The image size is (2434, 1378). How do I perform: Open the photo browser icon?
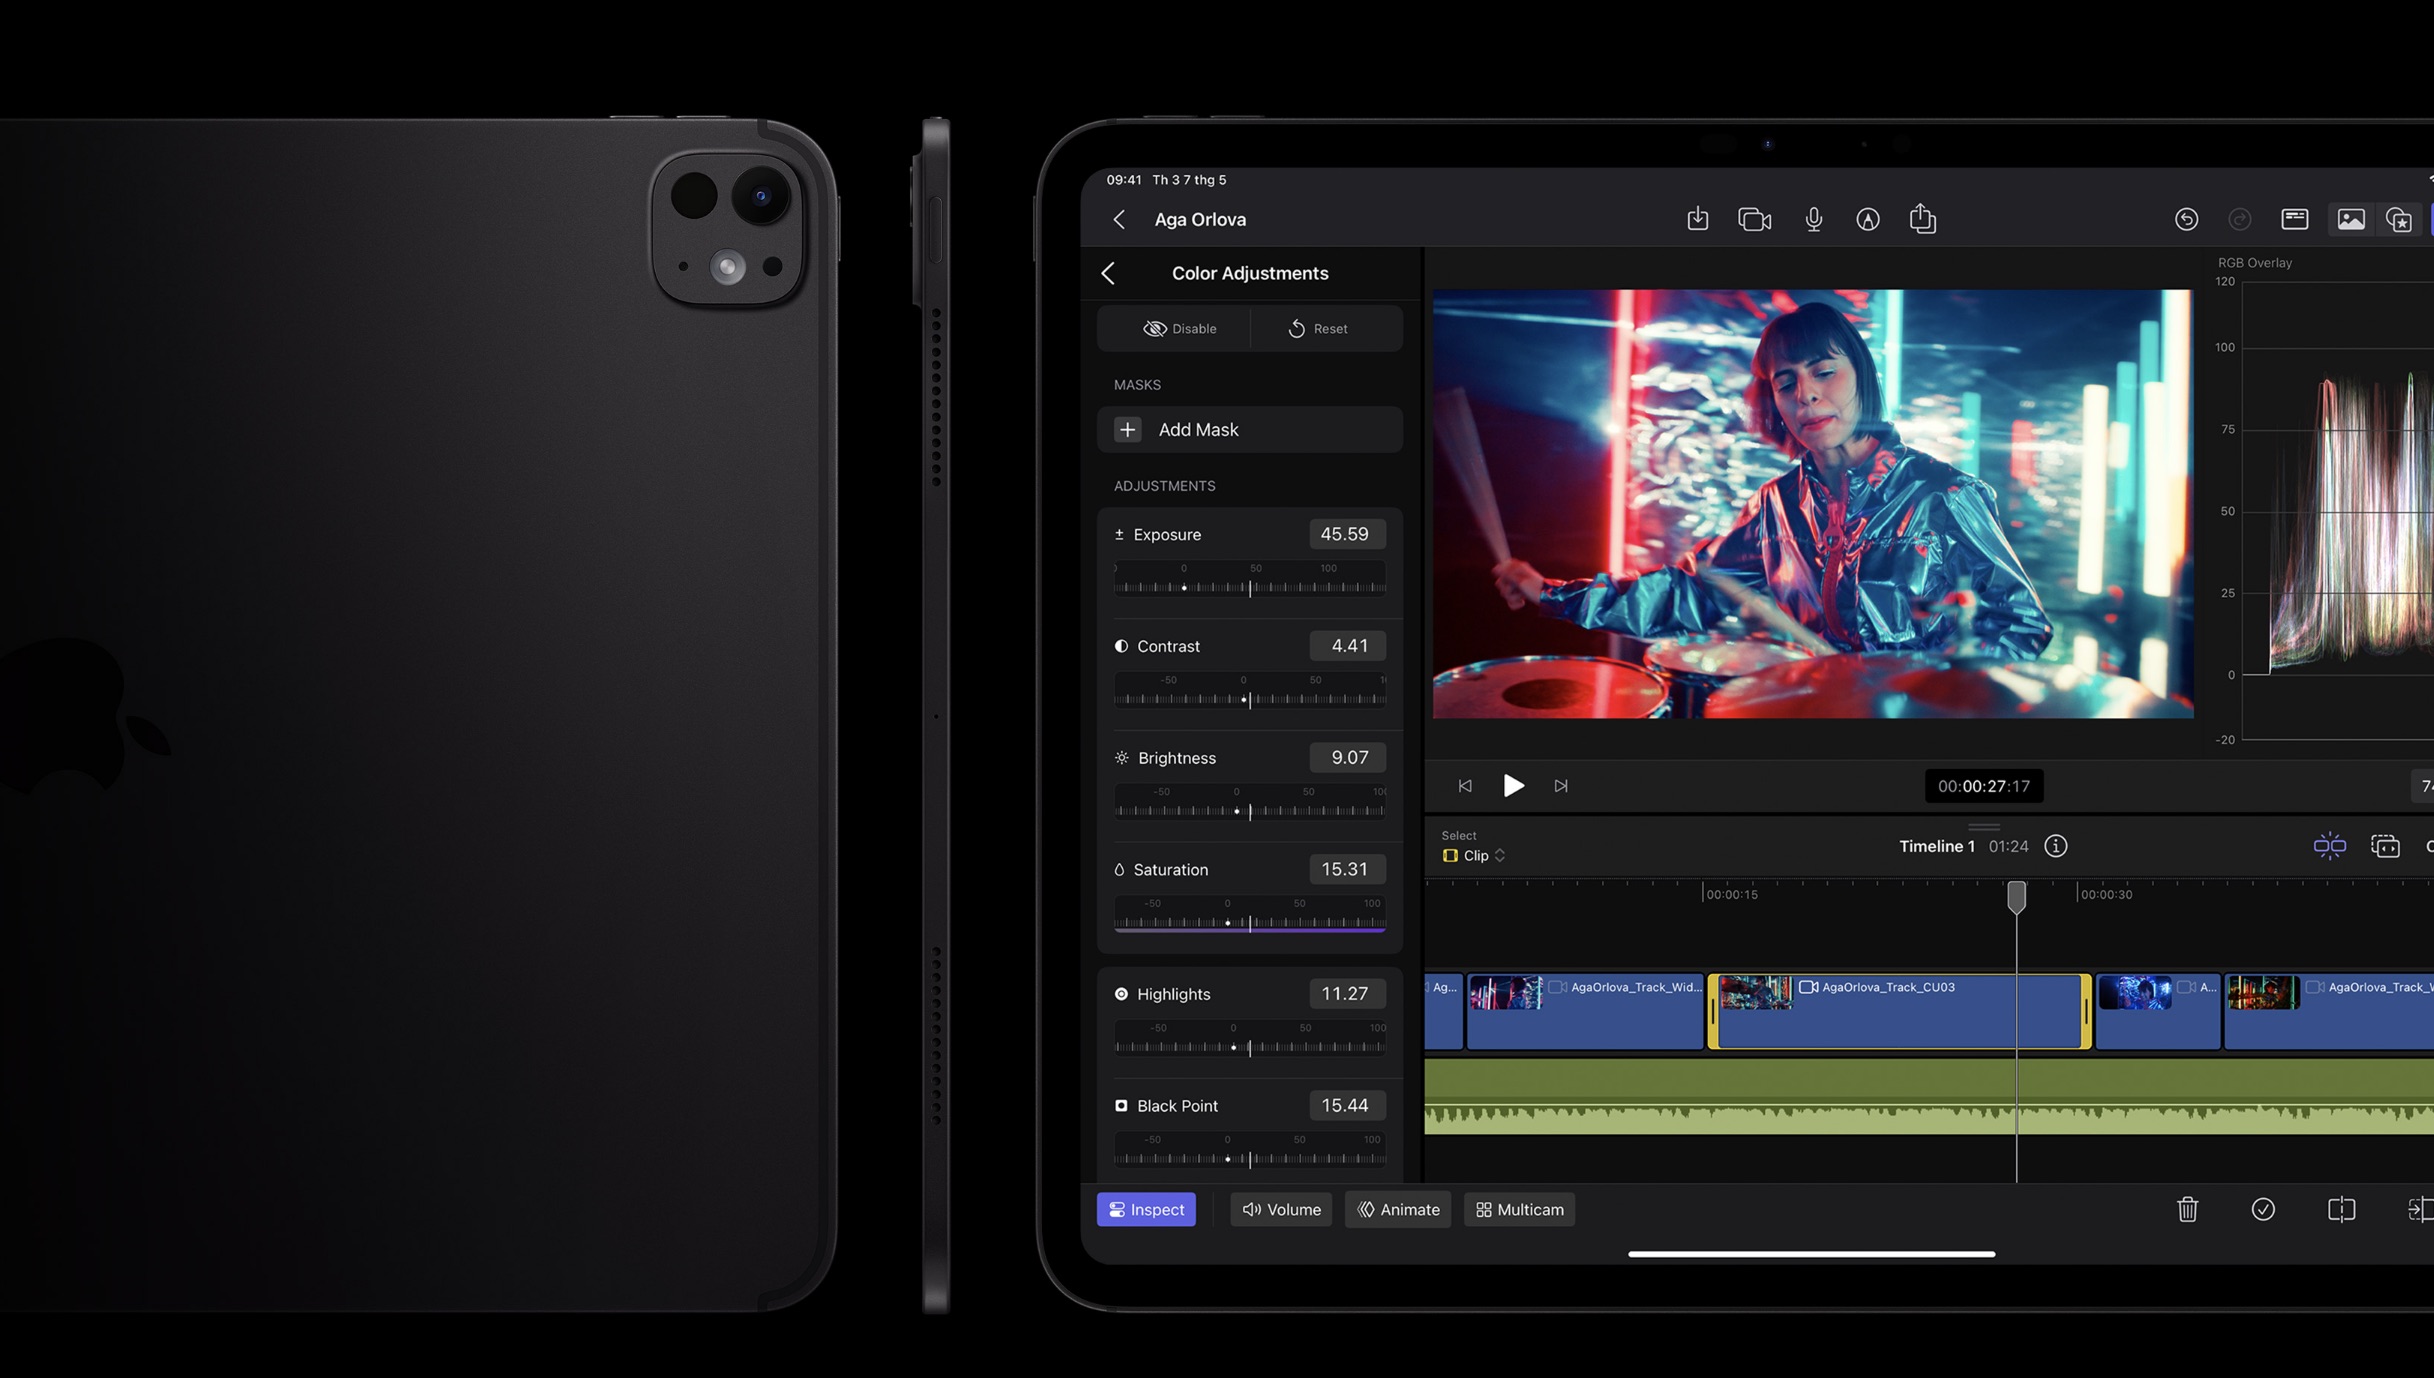2350,219
